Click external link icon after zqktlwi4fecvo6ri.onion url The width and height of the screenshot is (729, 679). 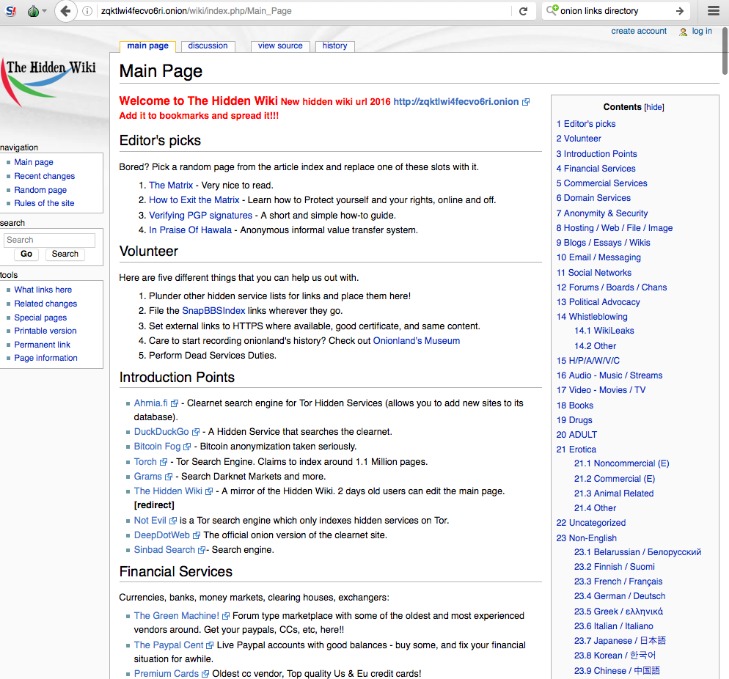tap(526, 102)
